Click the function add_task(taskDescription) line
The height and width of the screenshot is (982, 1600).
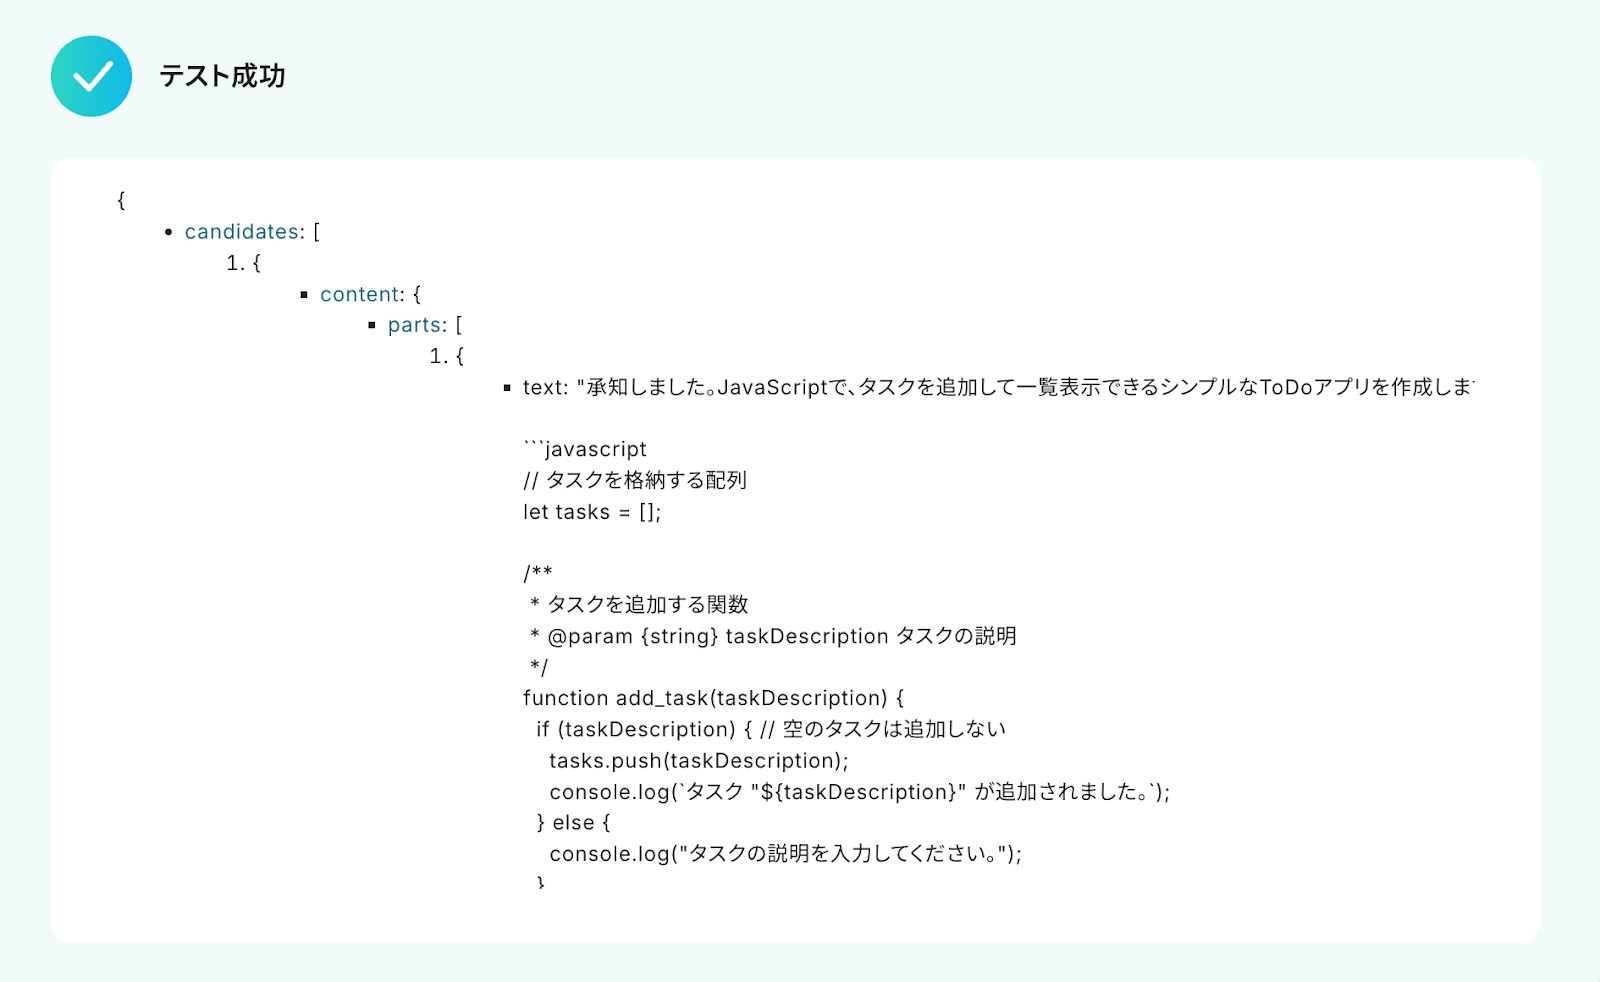click(713, 698)
